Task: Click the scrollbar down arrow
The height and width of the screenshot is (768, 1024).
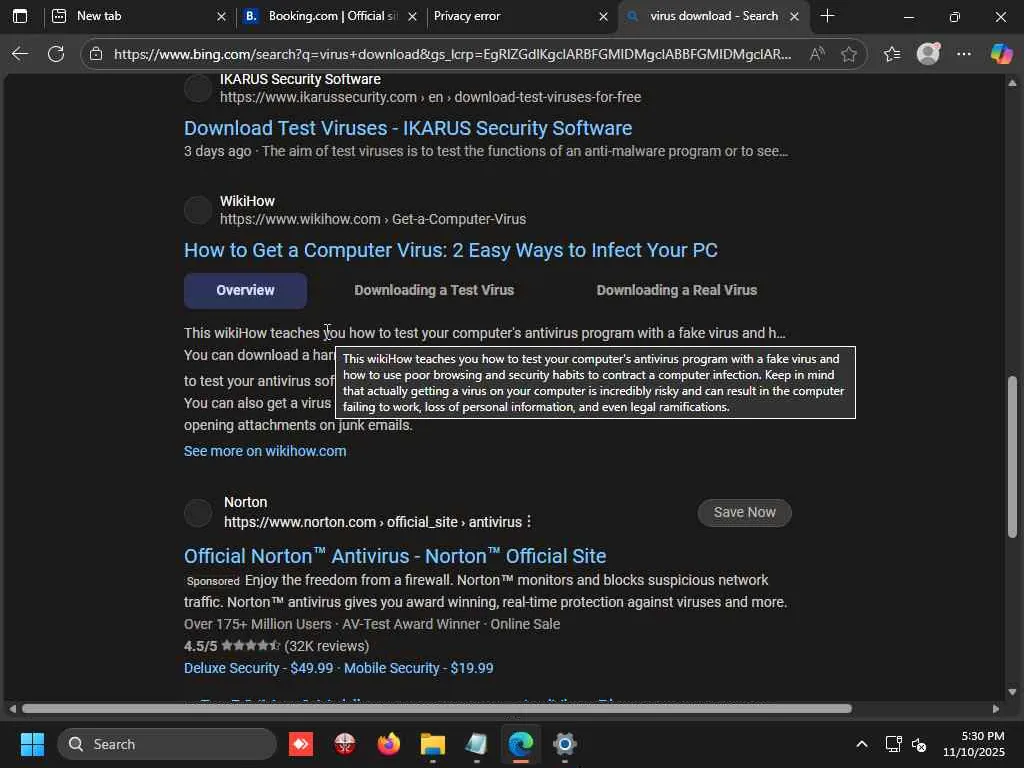Action: click(x=1012, y=692)
